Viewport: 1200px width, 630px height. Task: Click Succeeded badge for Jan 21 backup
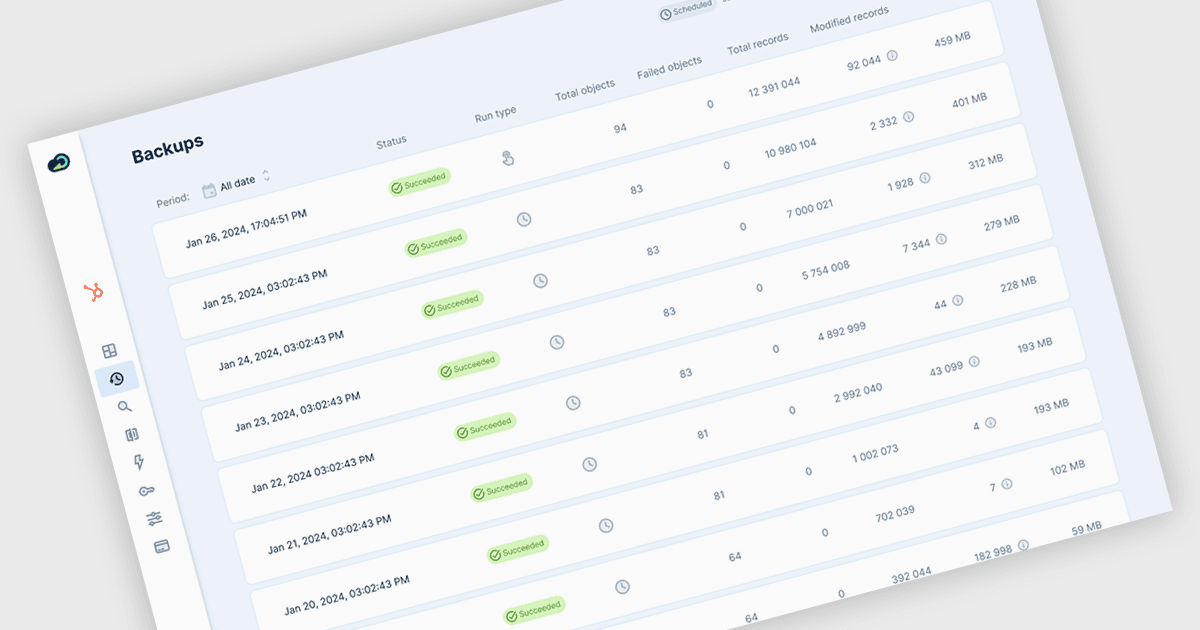point(501,487)
